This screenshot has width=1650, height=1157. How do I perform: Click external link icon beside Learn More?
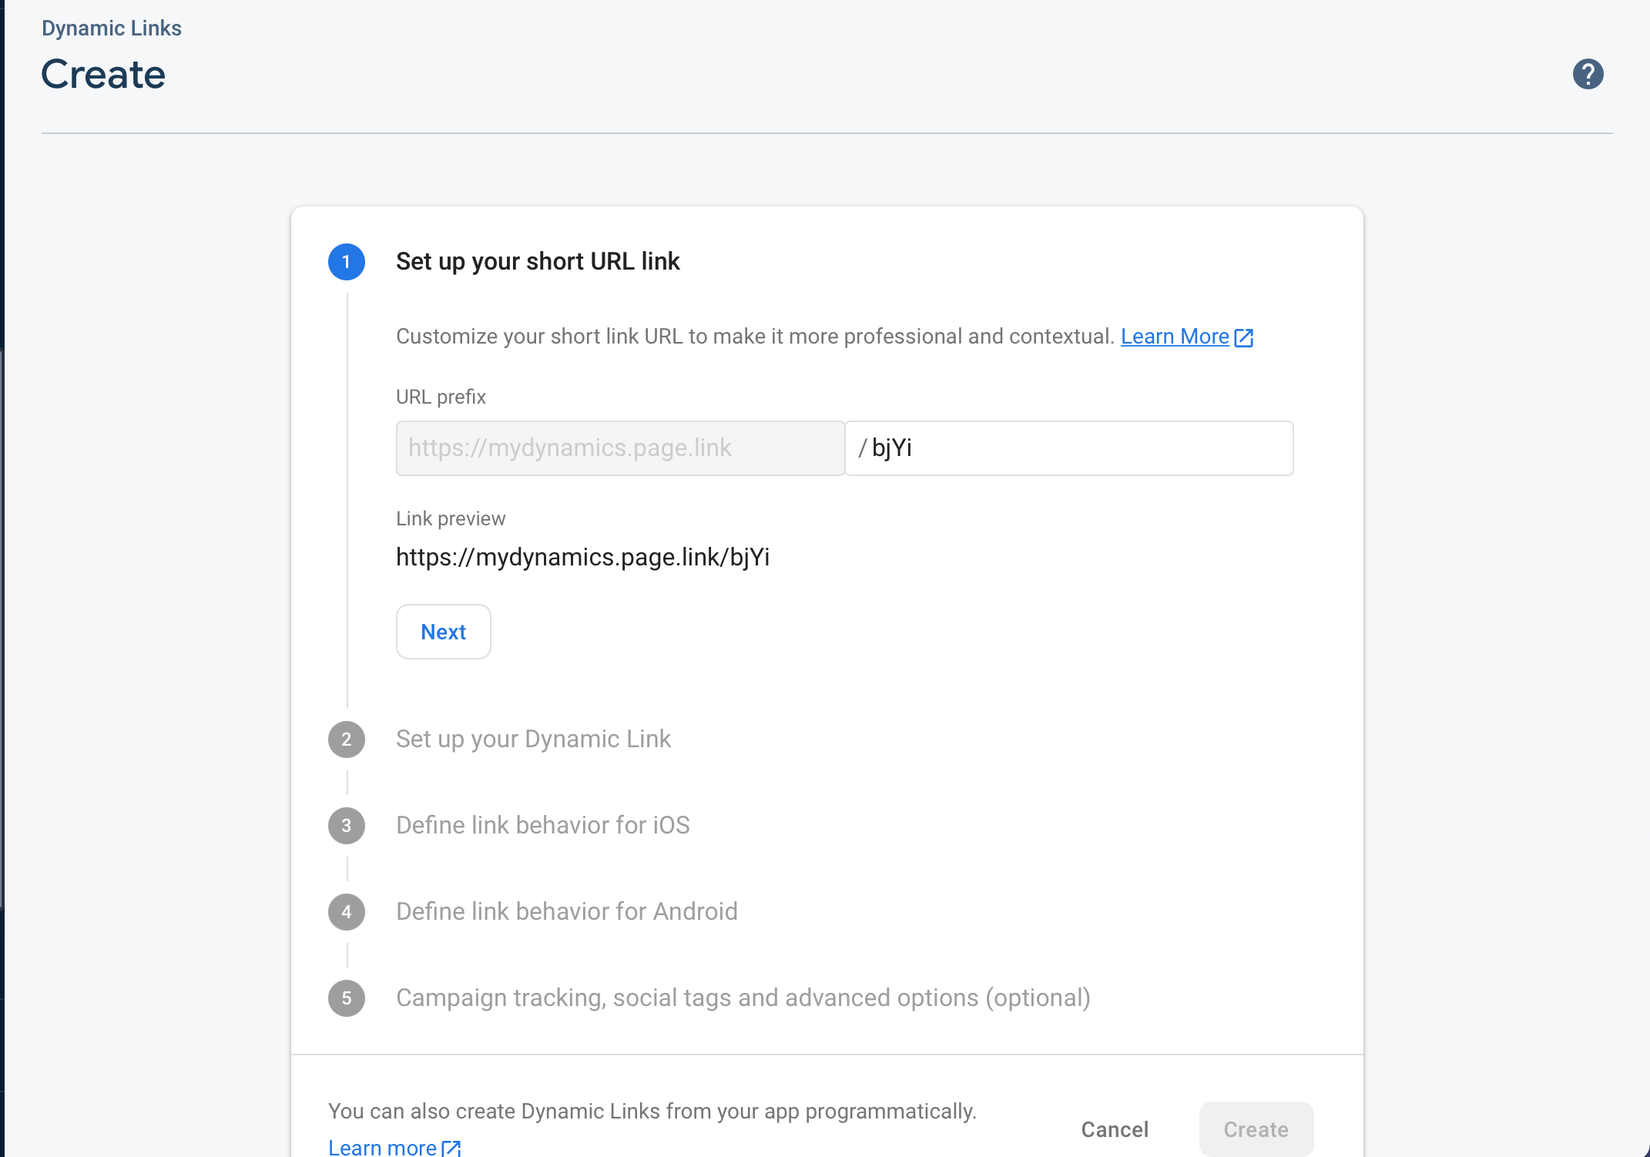coord(1244,338)
